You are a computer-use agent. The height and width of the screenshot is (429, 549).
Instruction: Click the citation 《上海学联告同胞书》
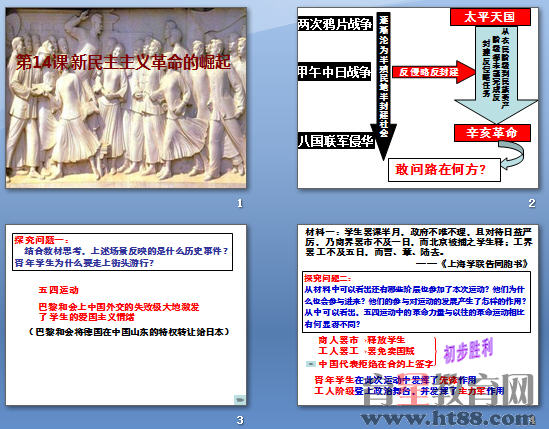click(485, 264)
